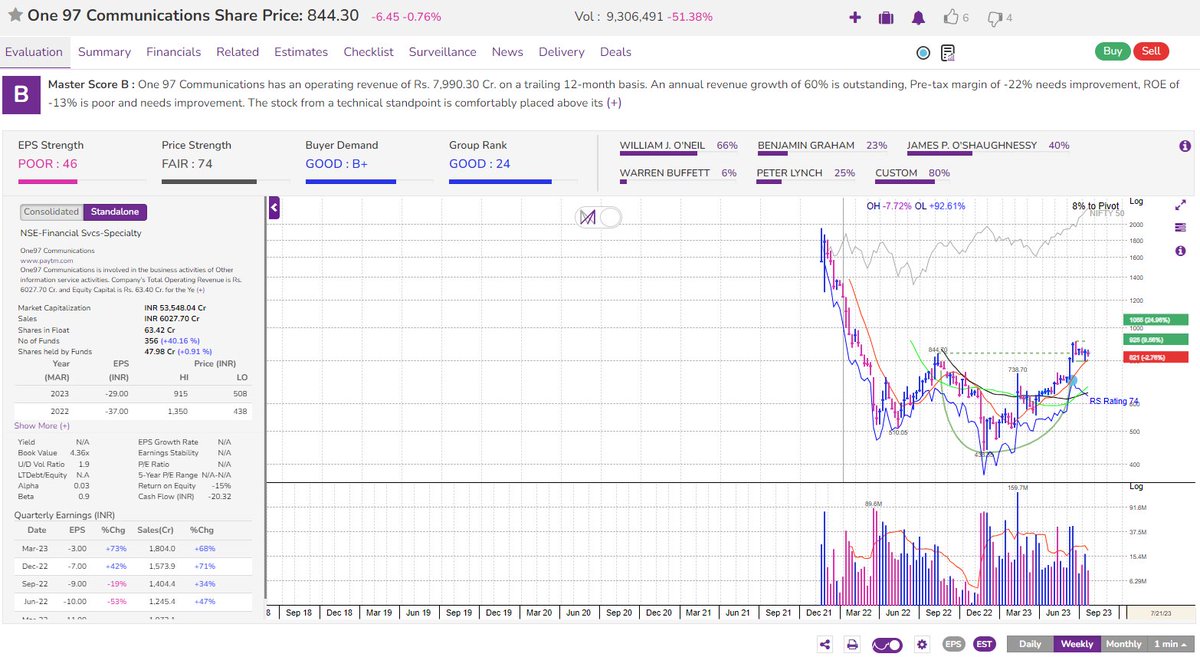This screenshot has width=1200, height=657.
Task: Open the Financials tab
Action: 173,51
